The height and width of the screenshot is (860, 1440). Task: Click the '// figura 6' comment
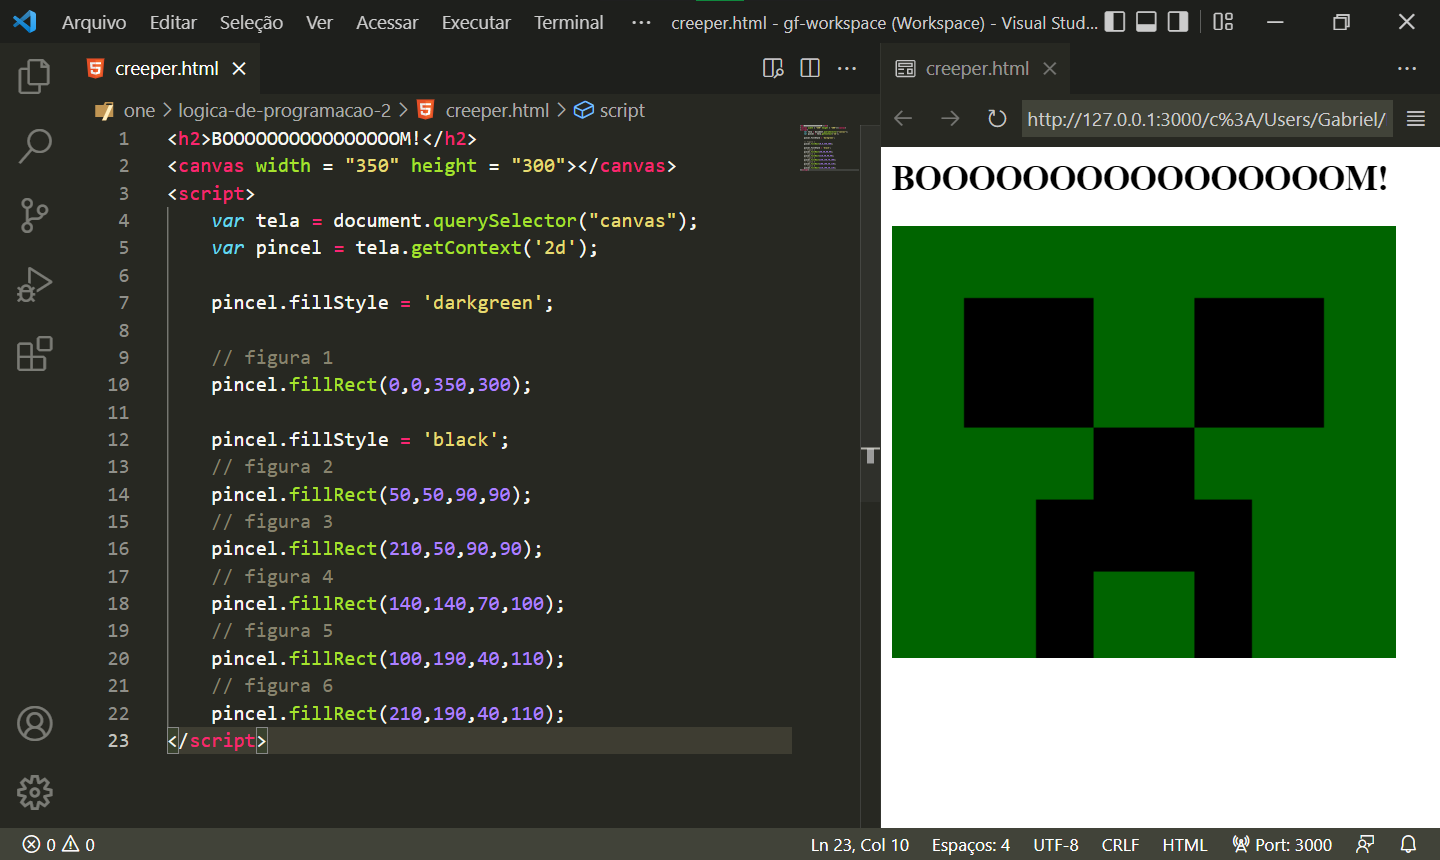[272, 685]
